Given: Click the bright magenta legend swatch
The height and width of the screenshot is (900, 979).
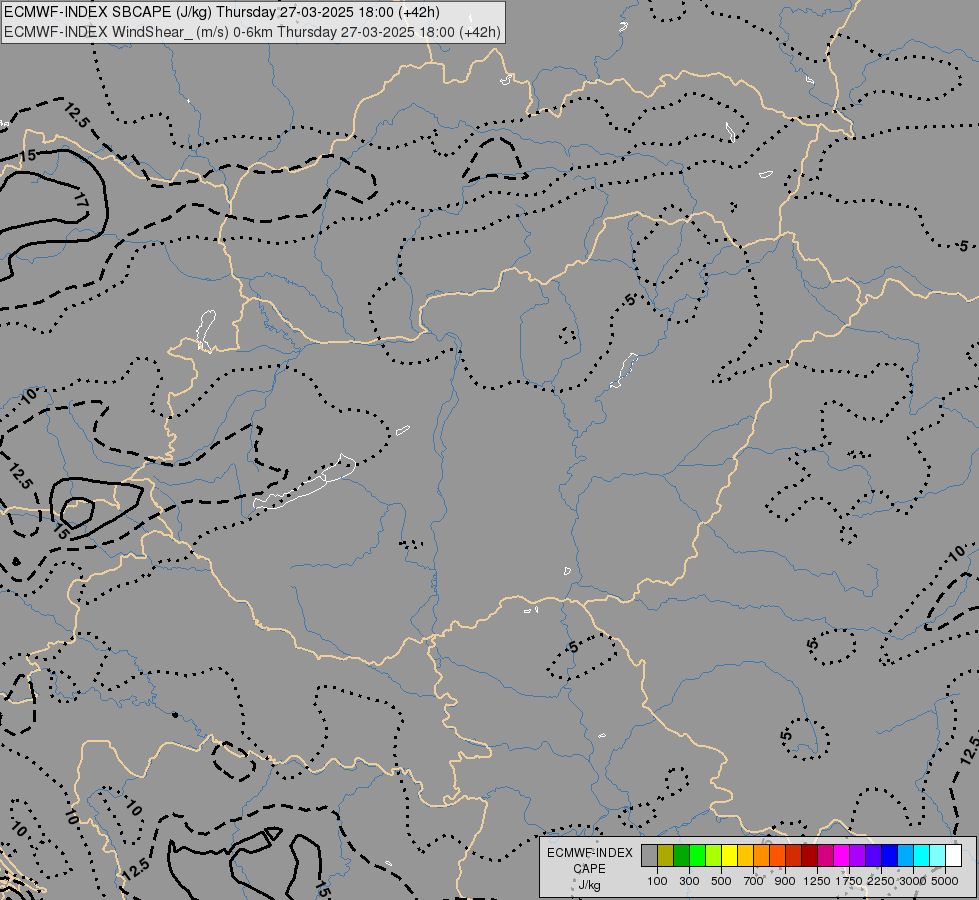Looking at the screenshot, I should [x=842, y=856].
